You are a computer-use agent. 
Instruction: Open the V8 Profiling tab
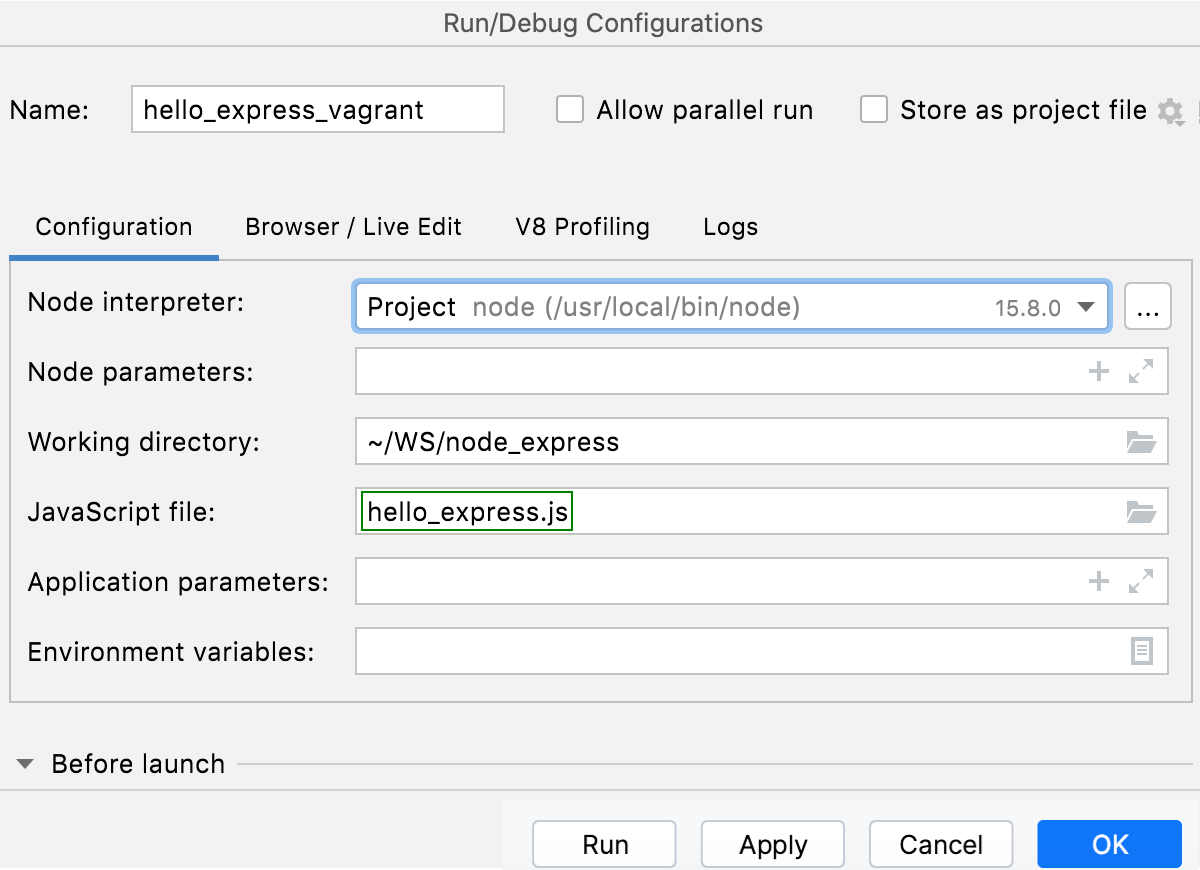[582, 227]
